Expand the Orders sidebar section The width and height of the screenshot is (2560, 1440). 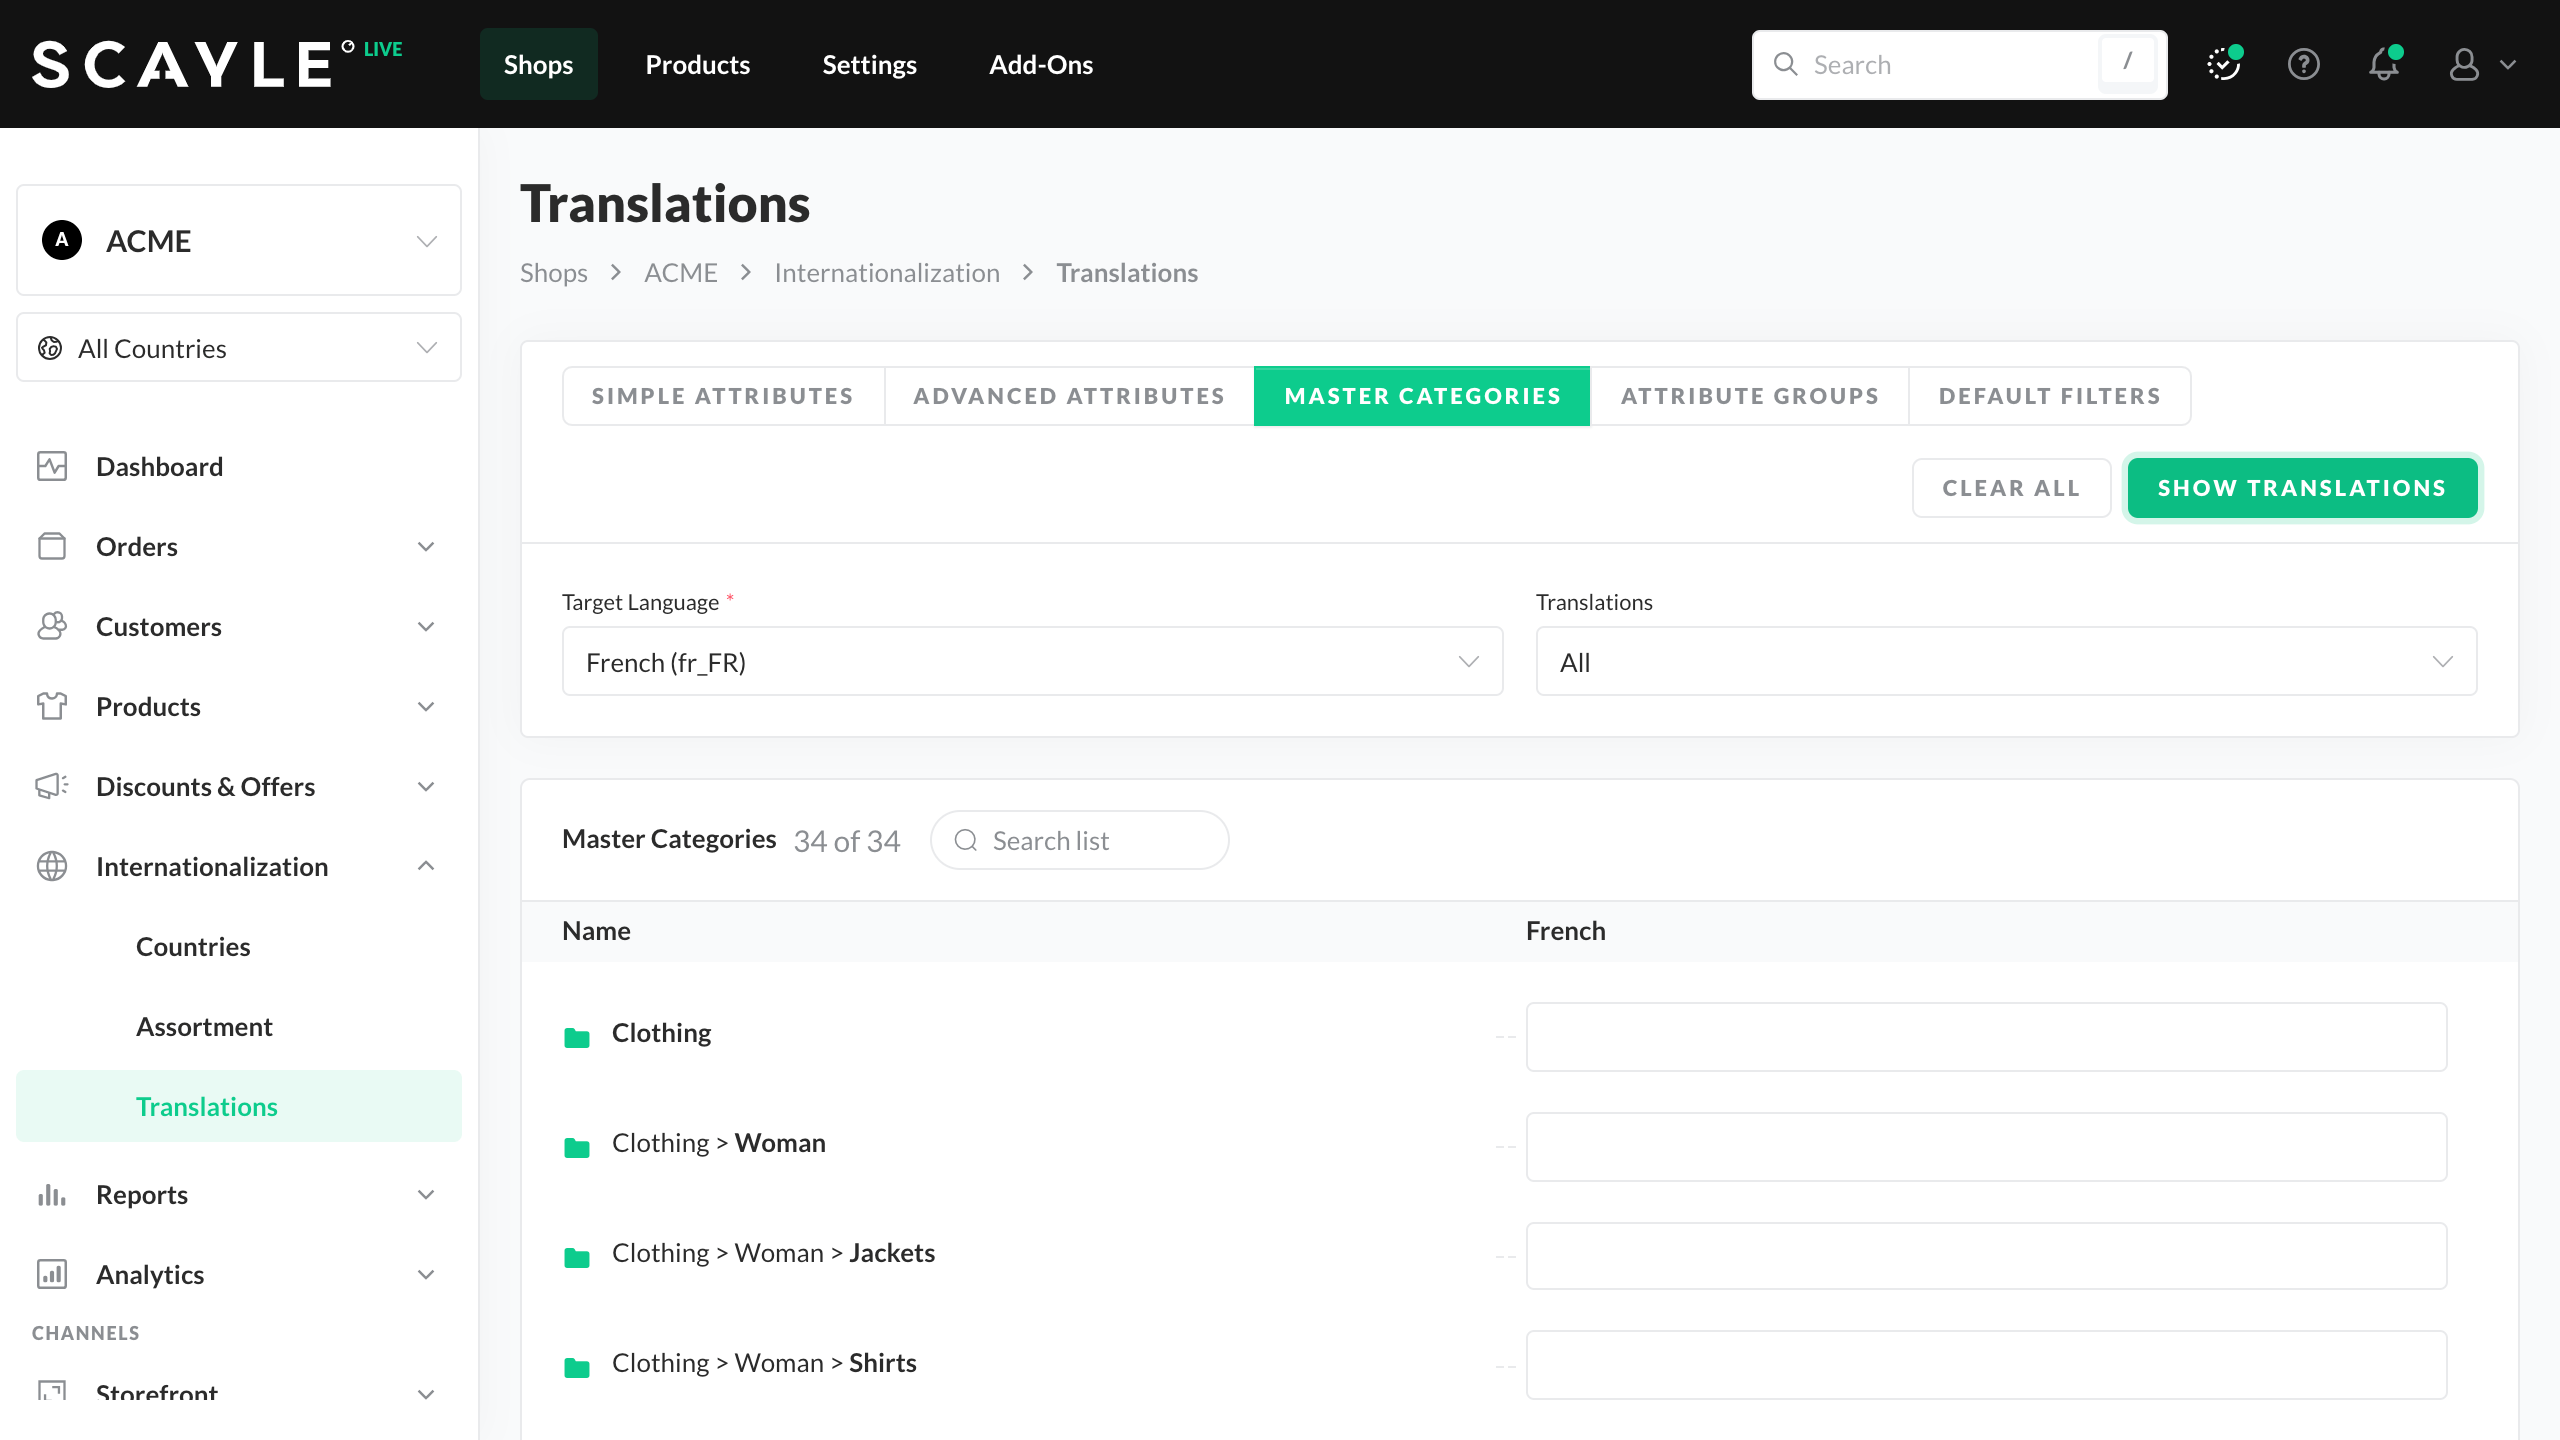point(426,547)
